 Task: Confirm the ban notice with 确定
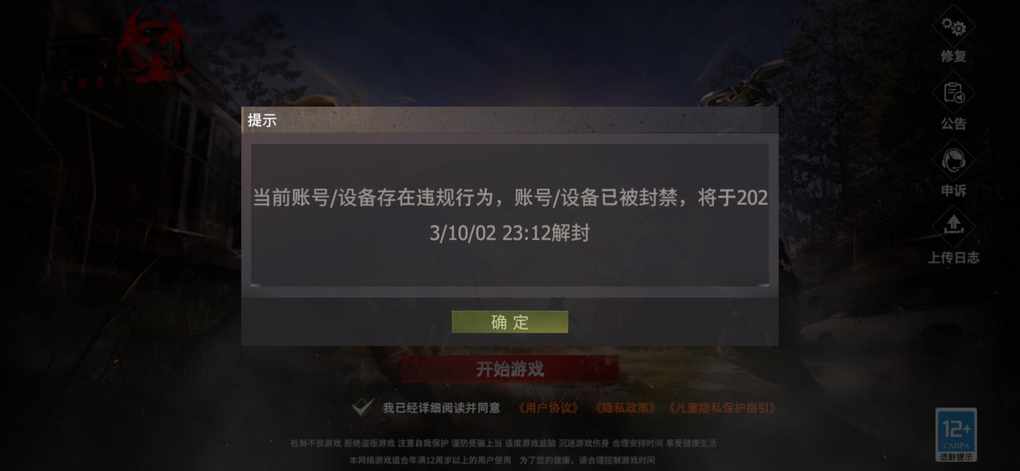pos(510,322)
